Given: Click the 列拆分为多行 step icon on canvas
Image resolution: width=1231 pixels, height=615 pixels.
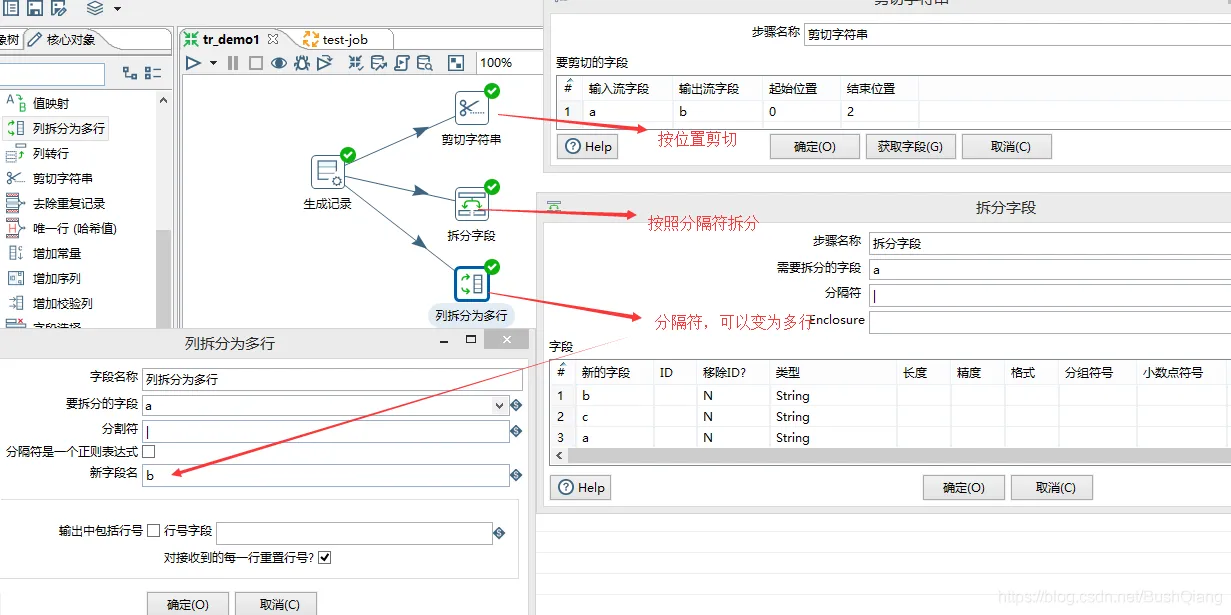Looking at the screenshot, I should (471, 283).
